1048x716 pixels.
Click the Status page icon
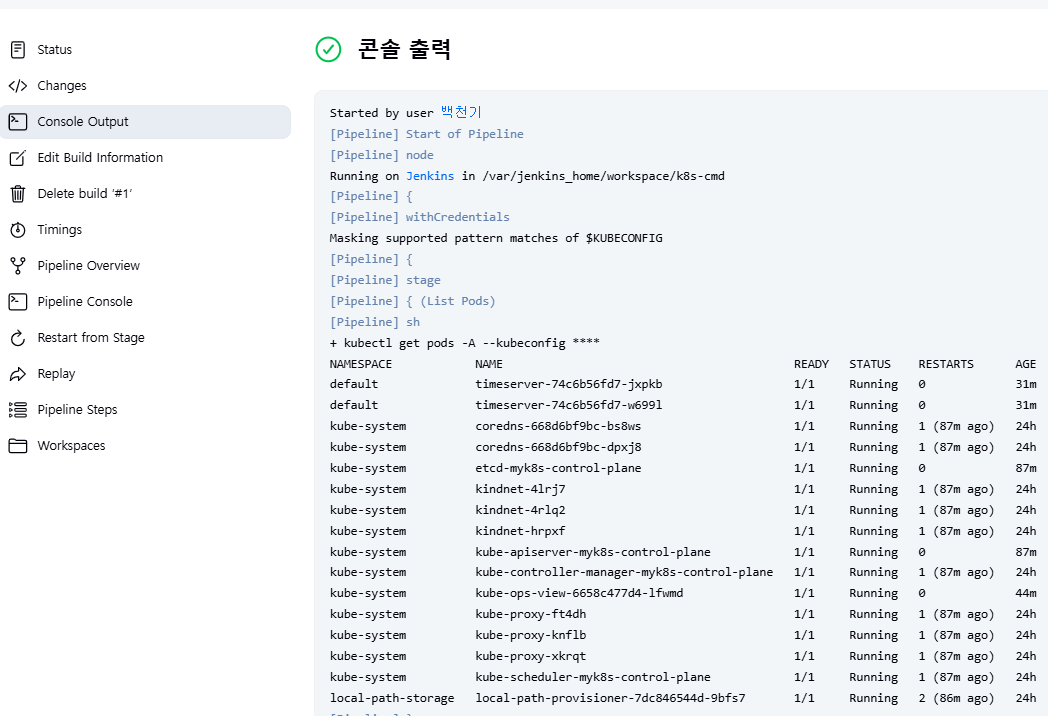[18, 49]
